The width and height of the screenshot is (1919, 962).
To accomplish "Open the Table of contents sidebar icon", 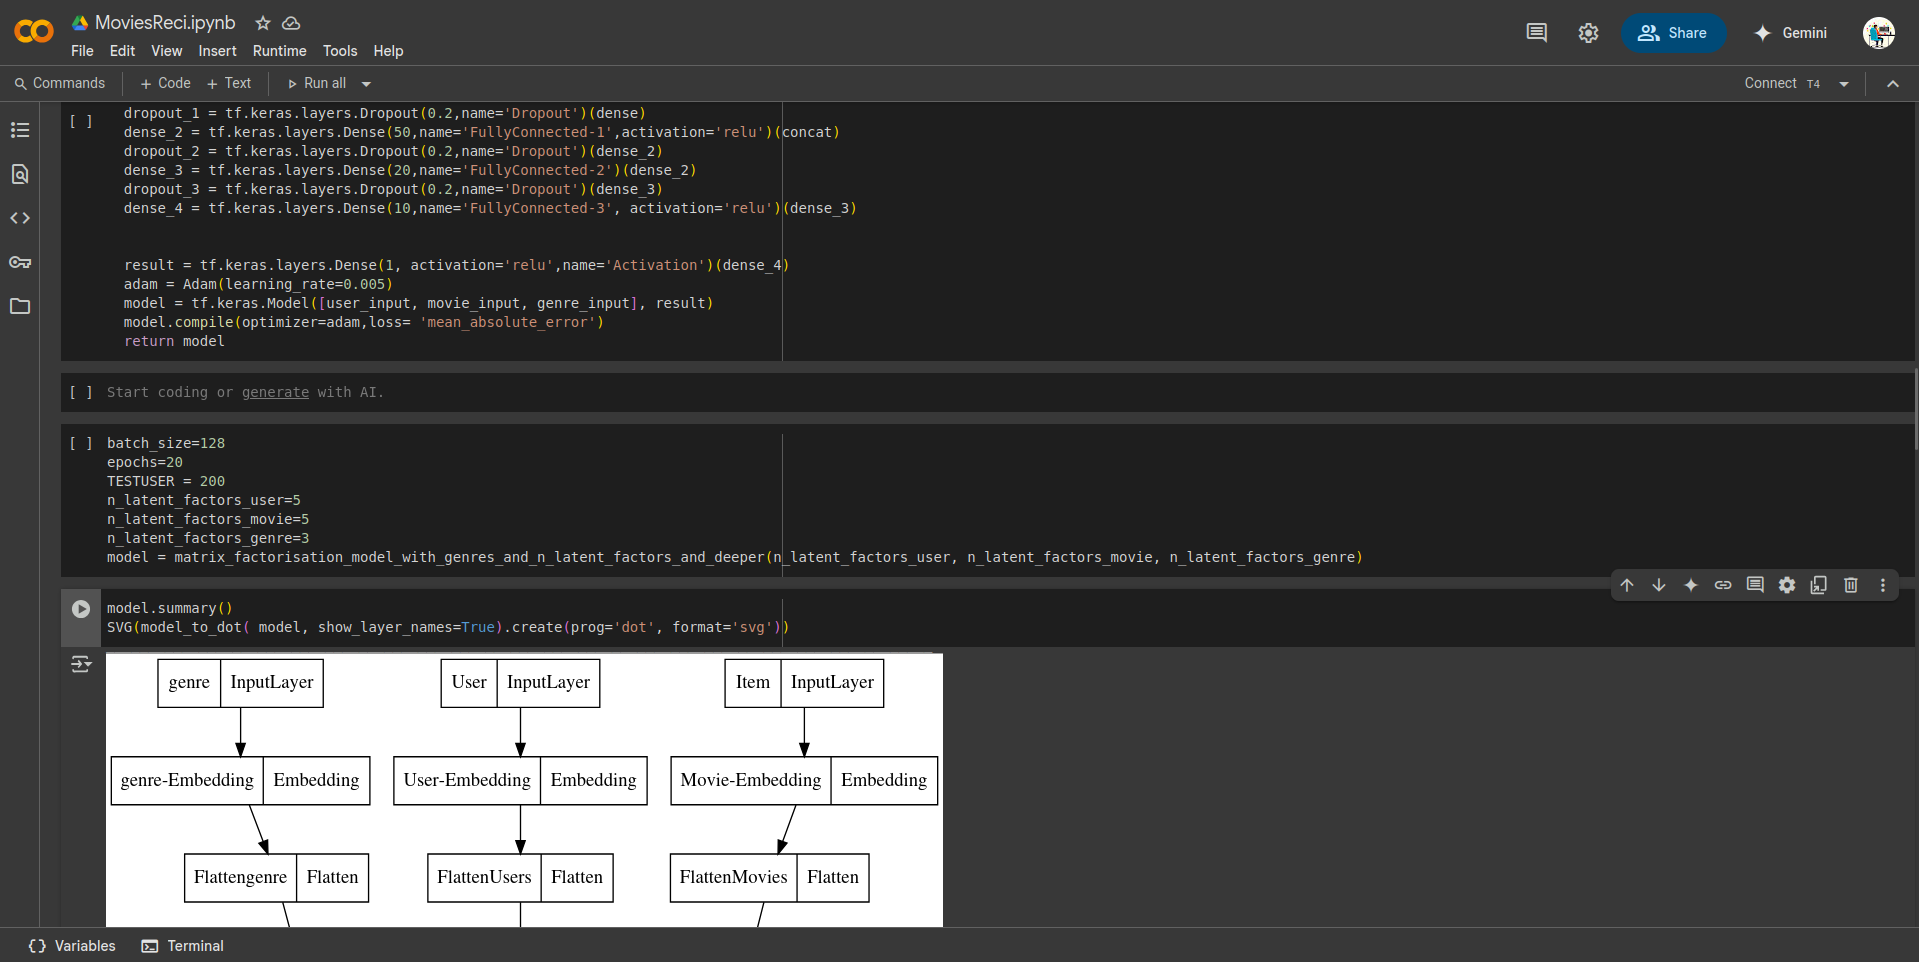I will pos(20,130).
